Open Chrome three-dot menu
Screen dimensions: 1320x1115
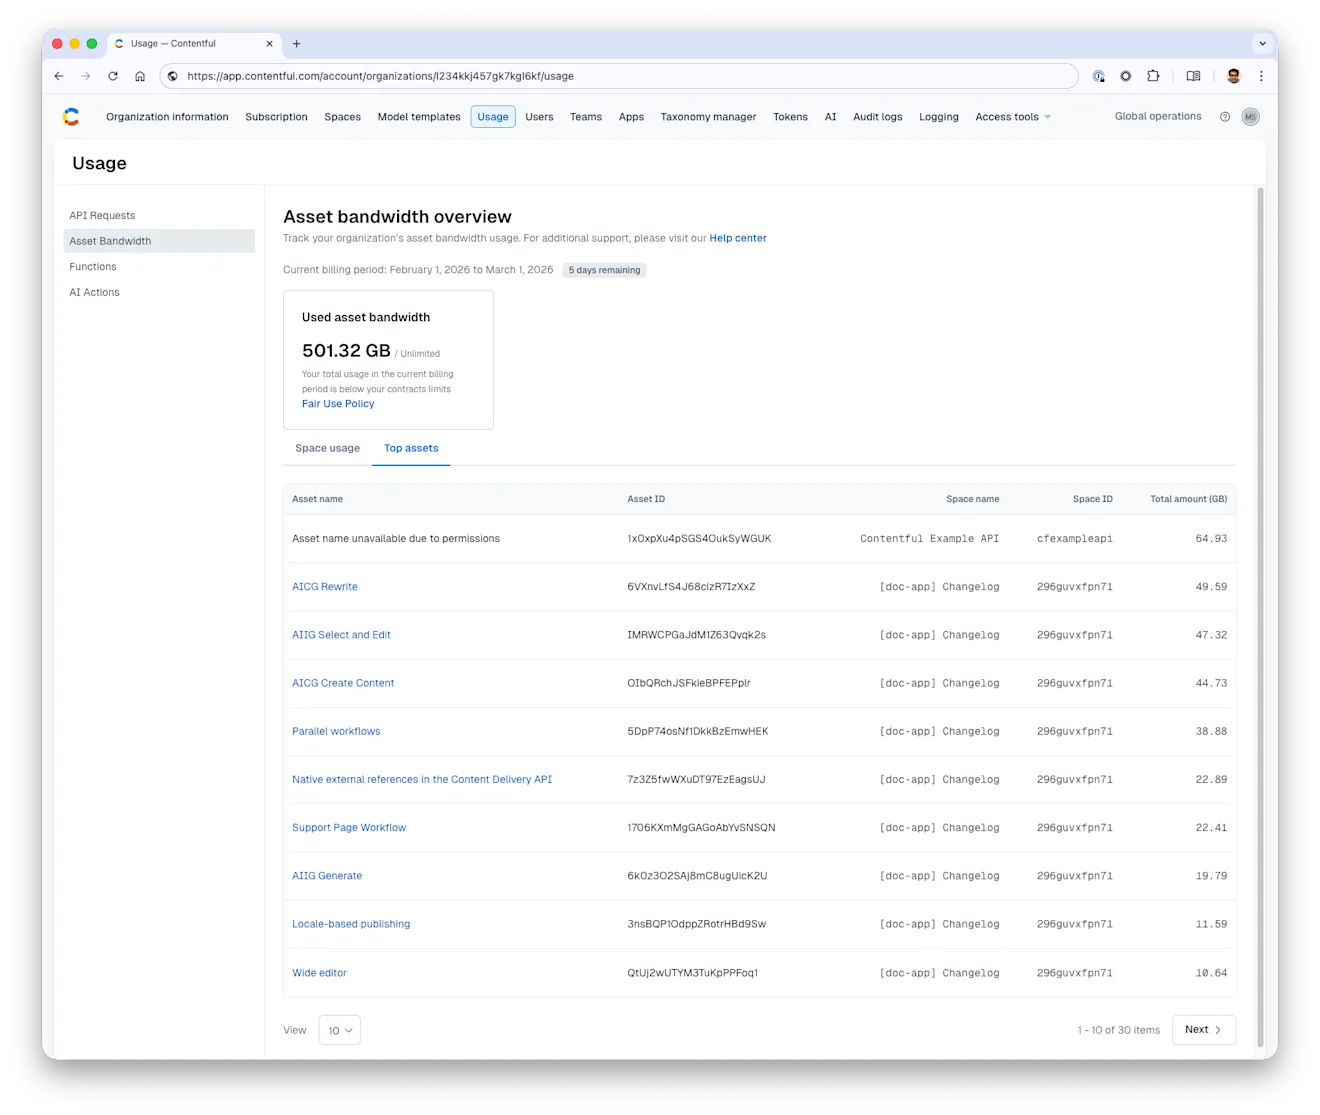pyautogui.click(x=1261, y=76)
